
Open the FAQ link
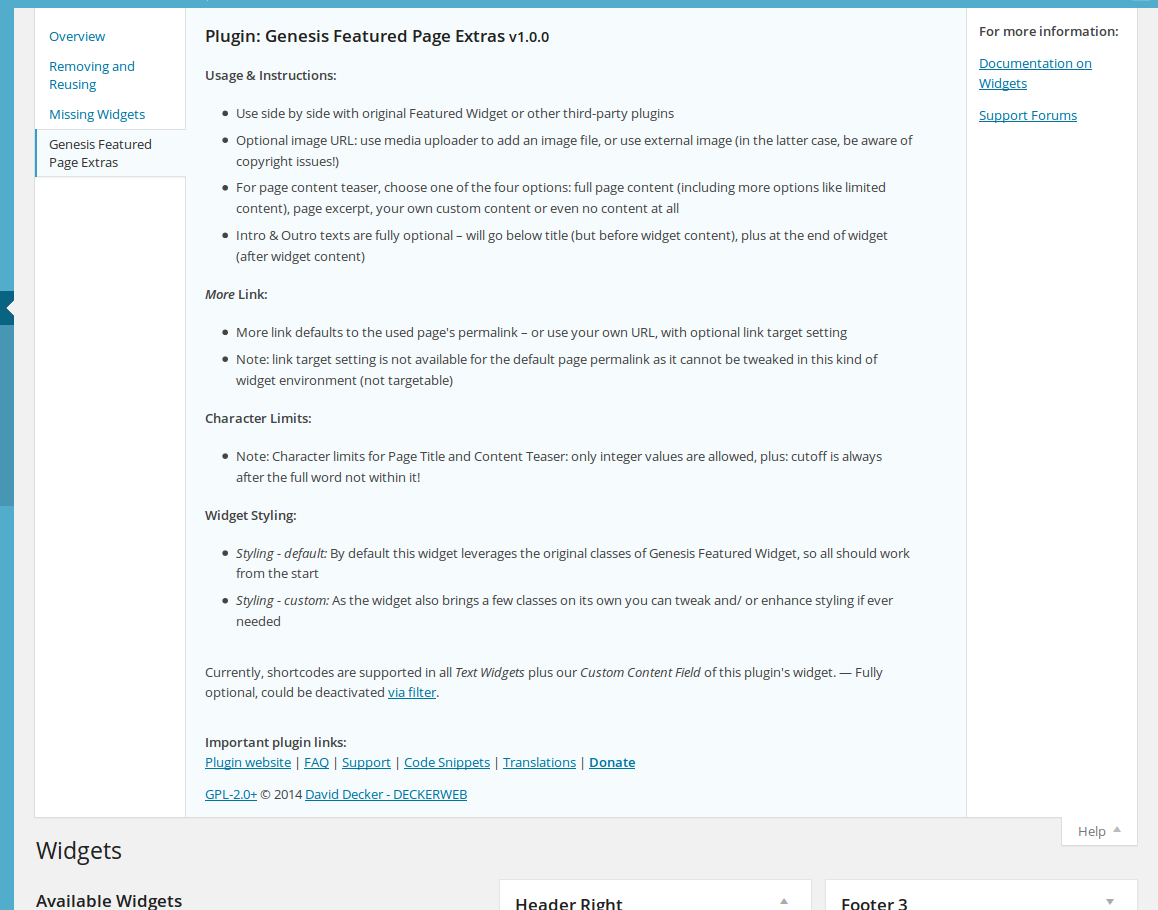(x=316, y=762)
